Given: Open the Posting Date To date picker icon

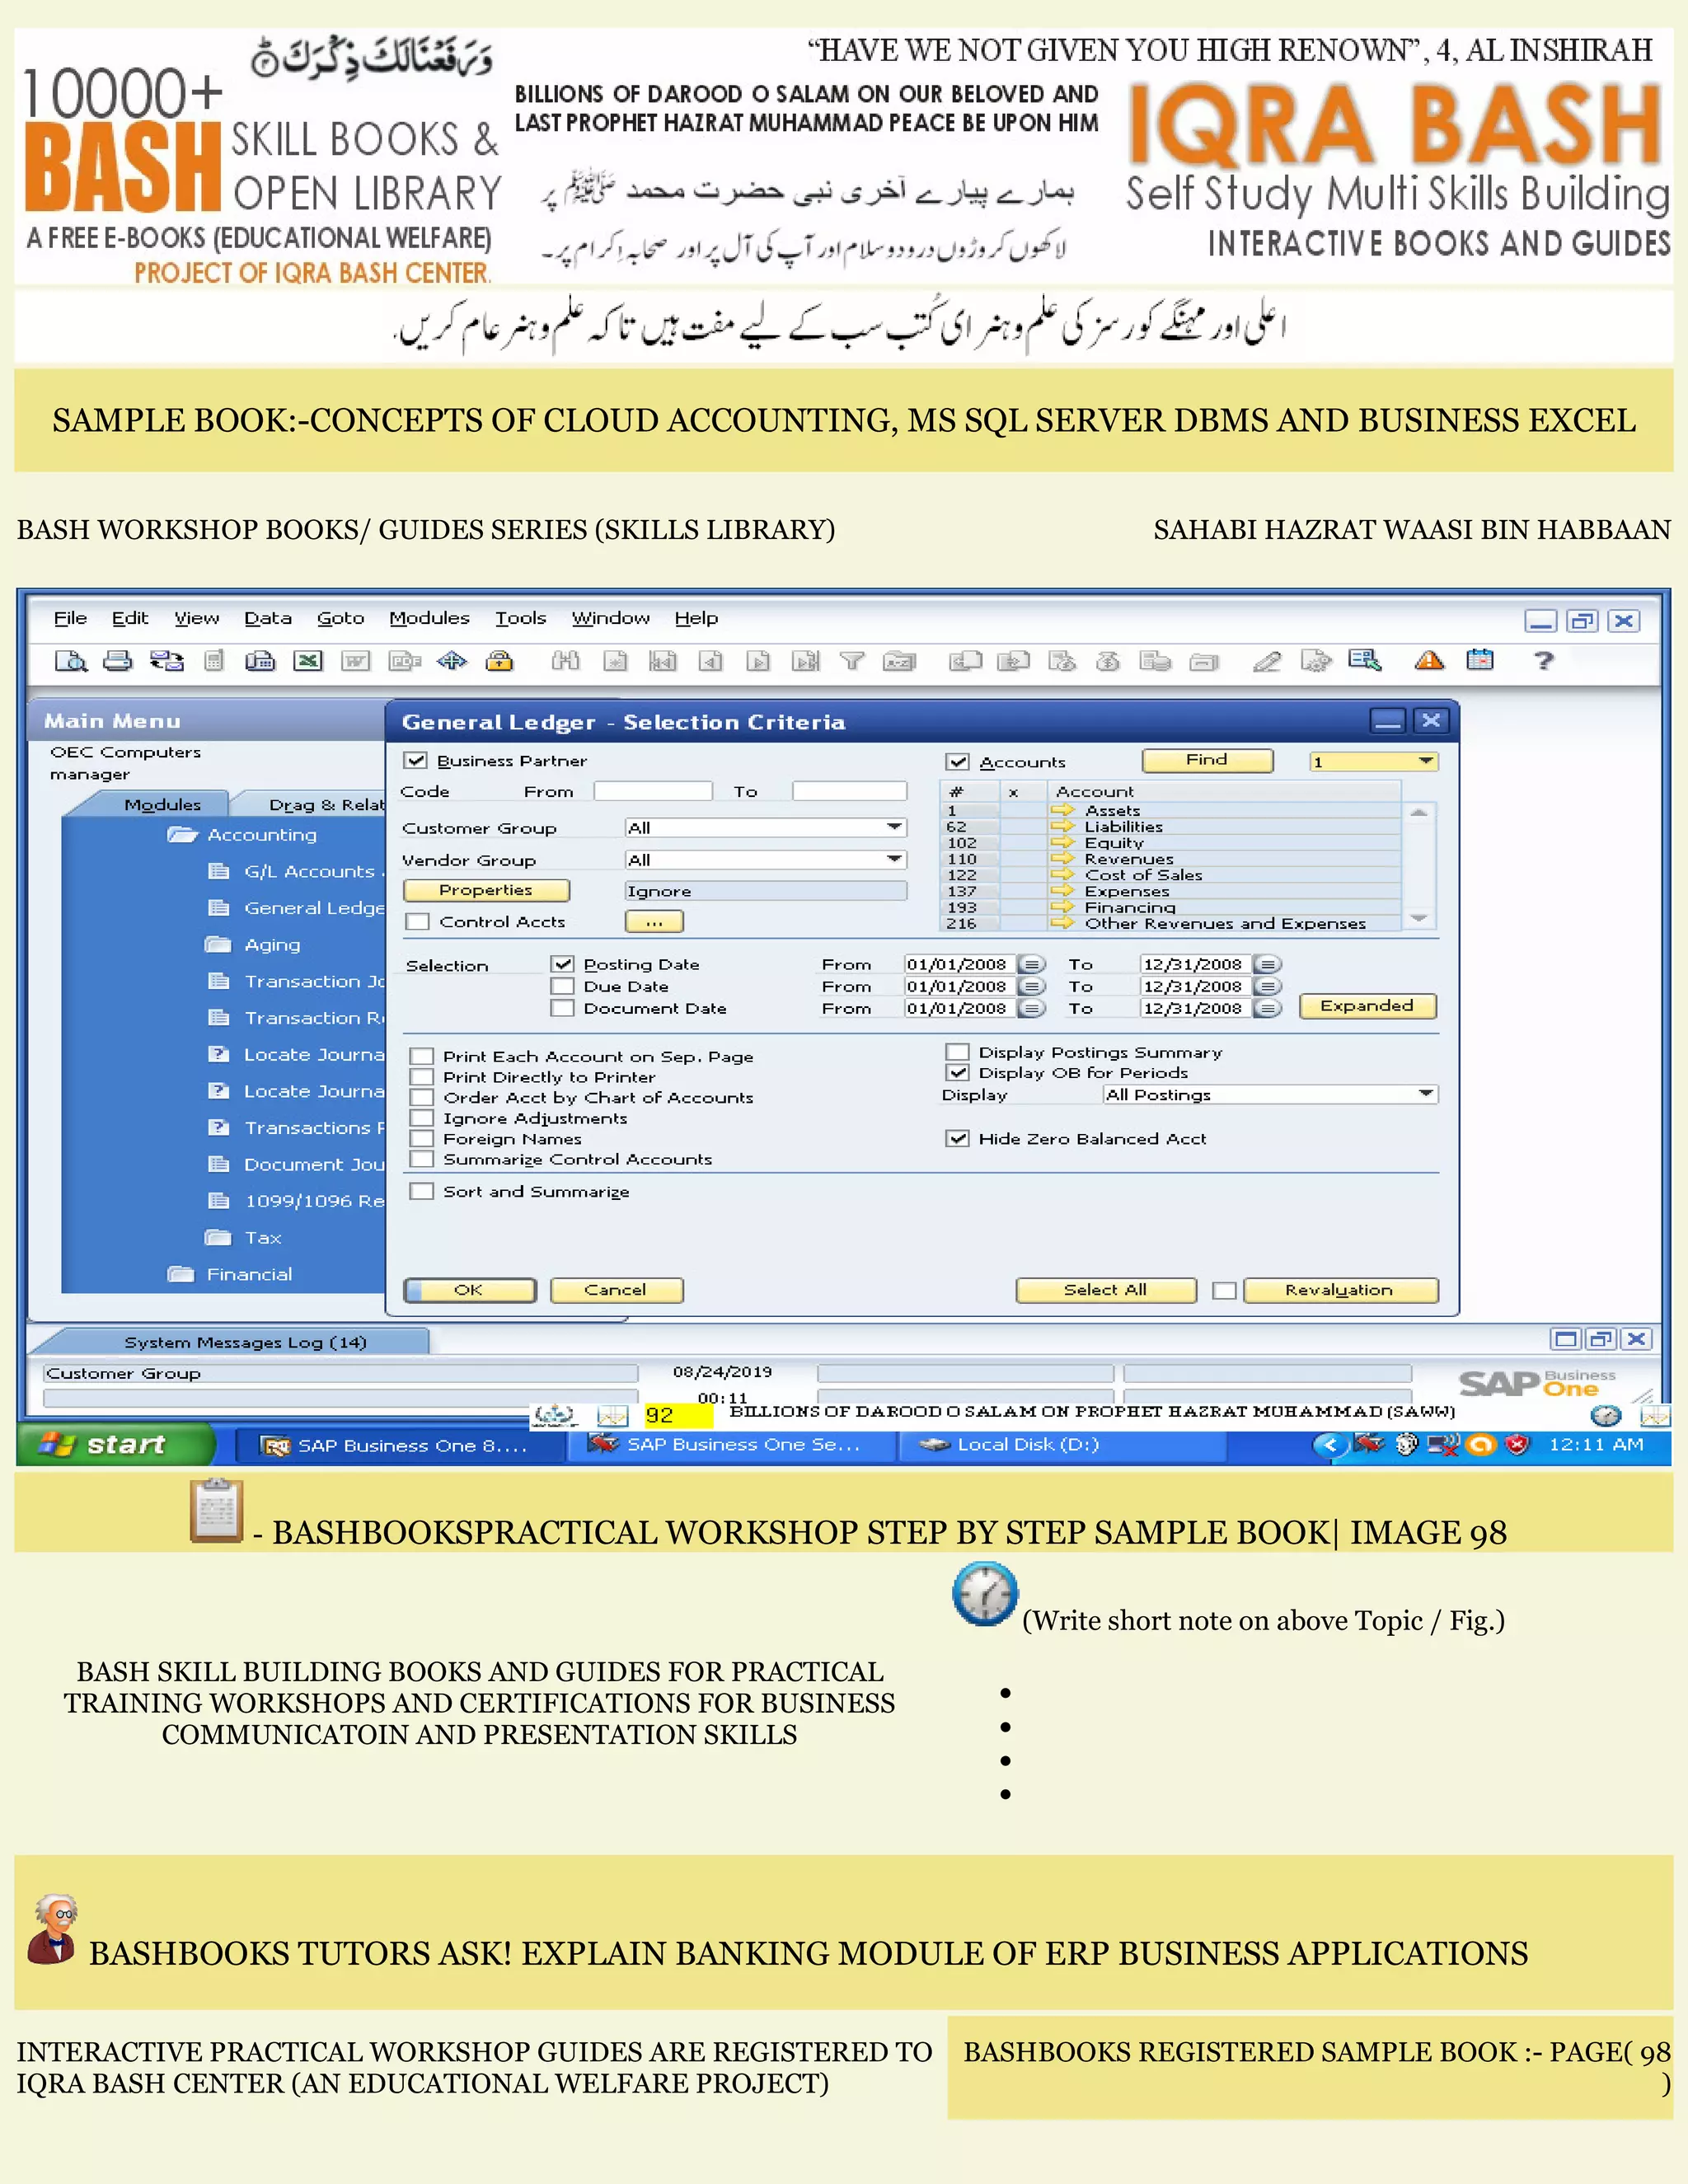Looking at the screenshot, I should (1268, 964).
